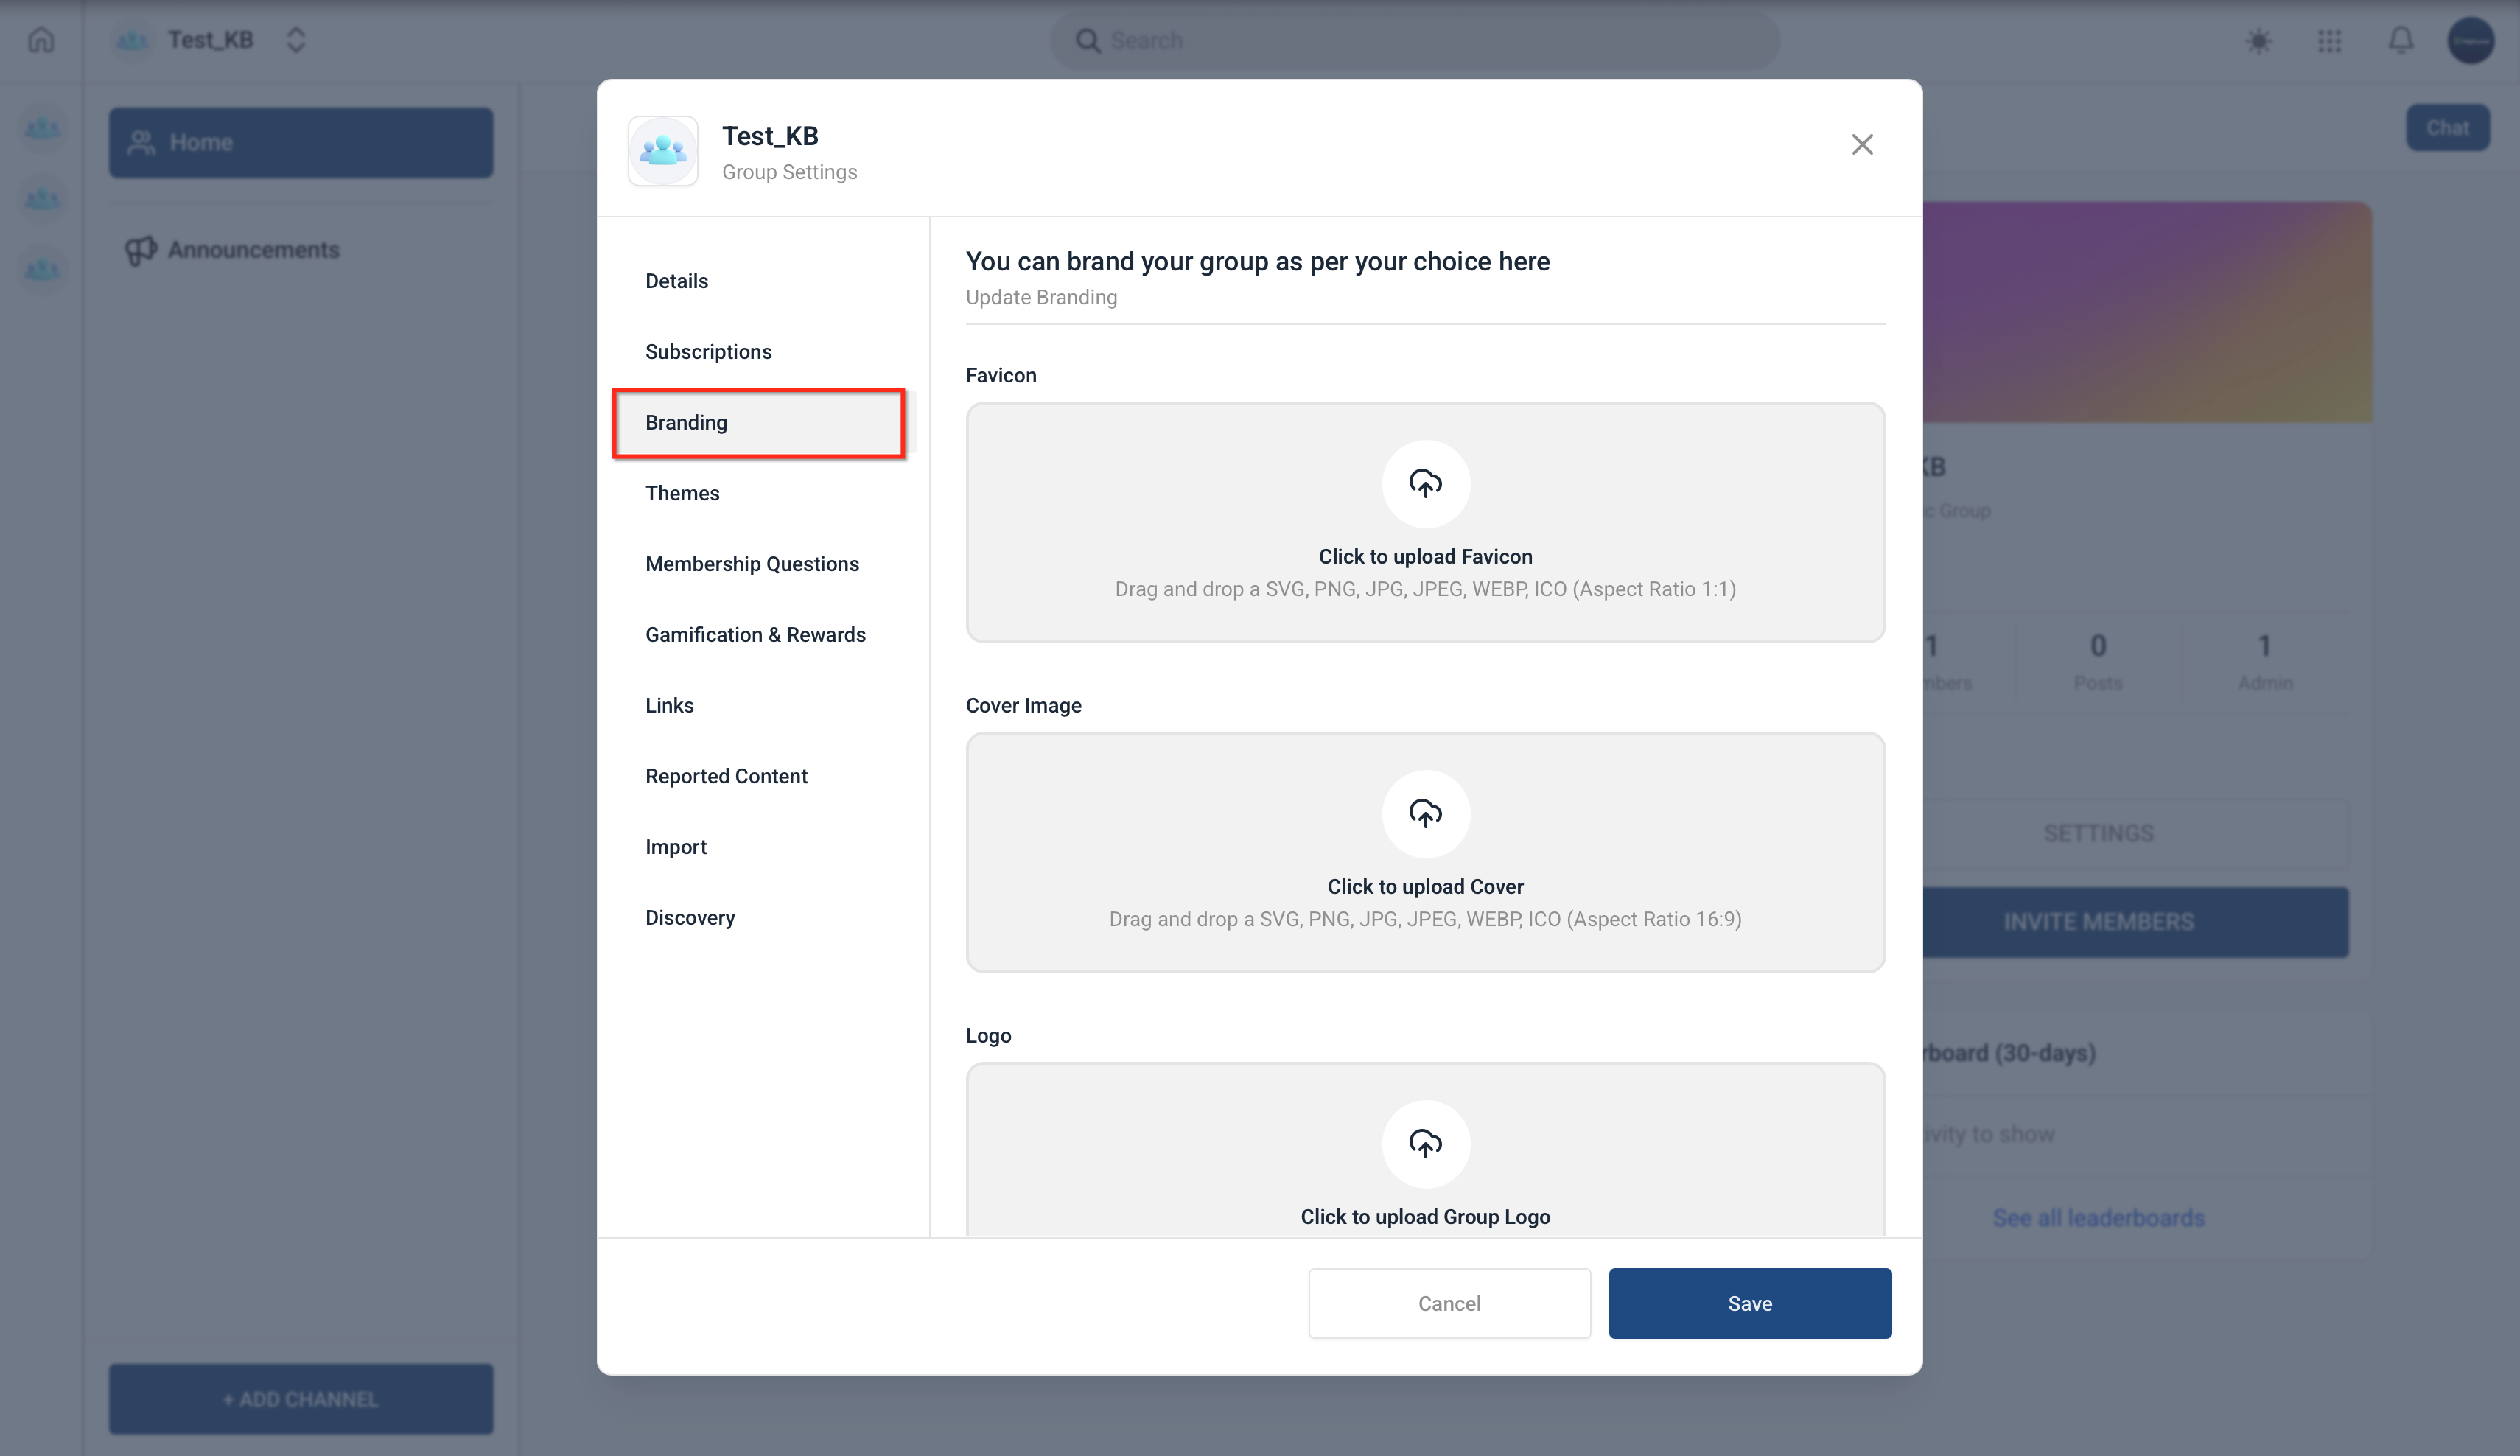Open the Details settings section
The height and width of the screenshot is (1456, 2520).
pos(764,281)
